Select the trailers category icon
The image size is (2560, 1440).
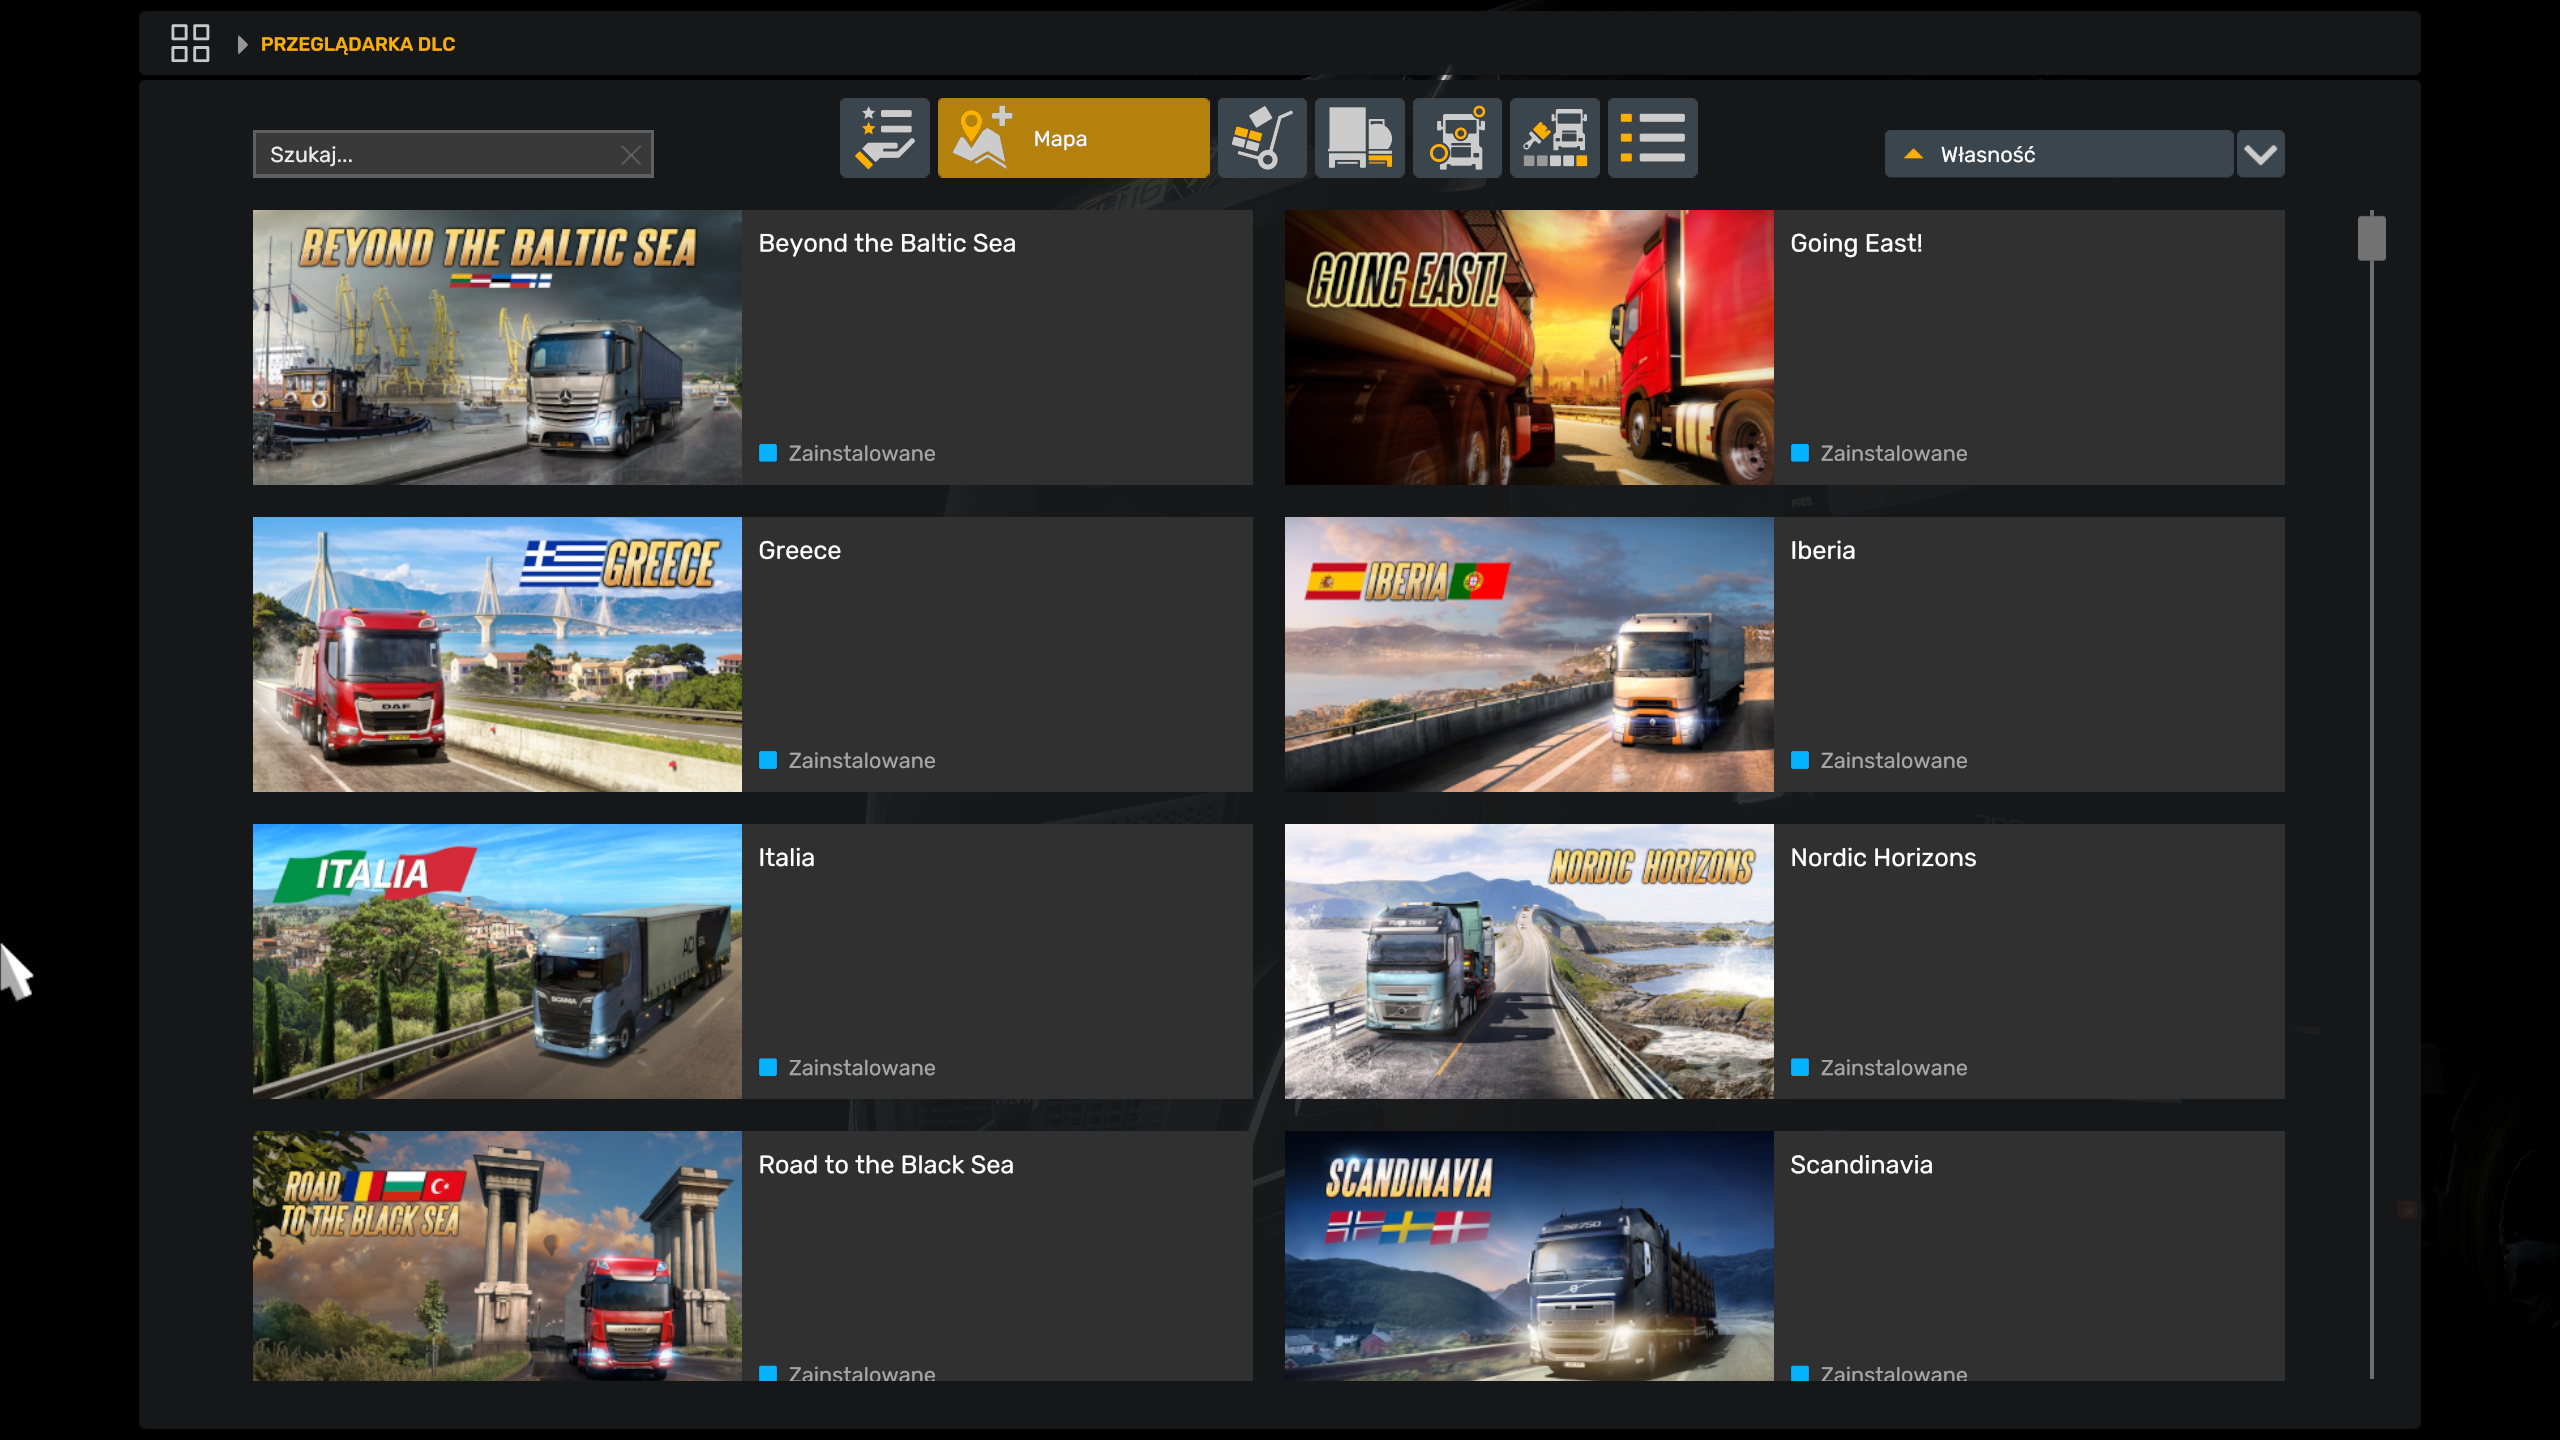1359,138
